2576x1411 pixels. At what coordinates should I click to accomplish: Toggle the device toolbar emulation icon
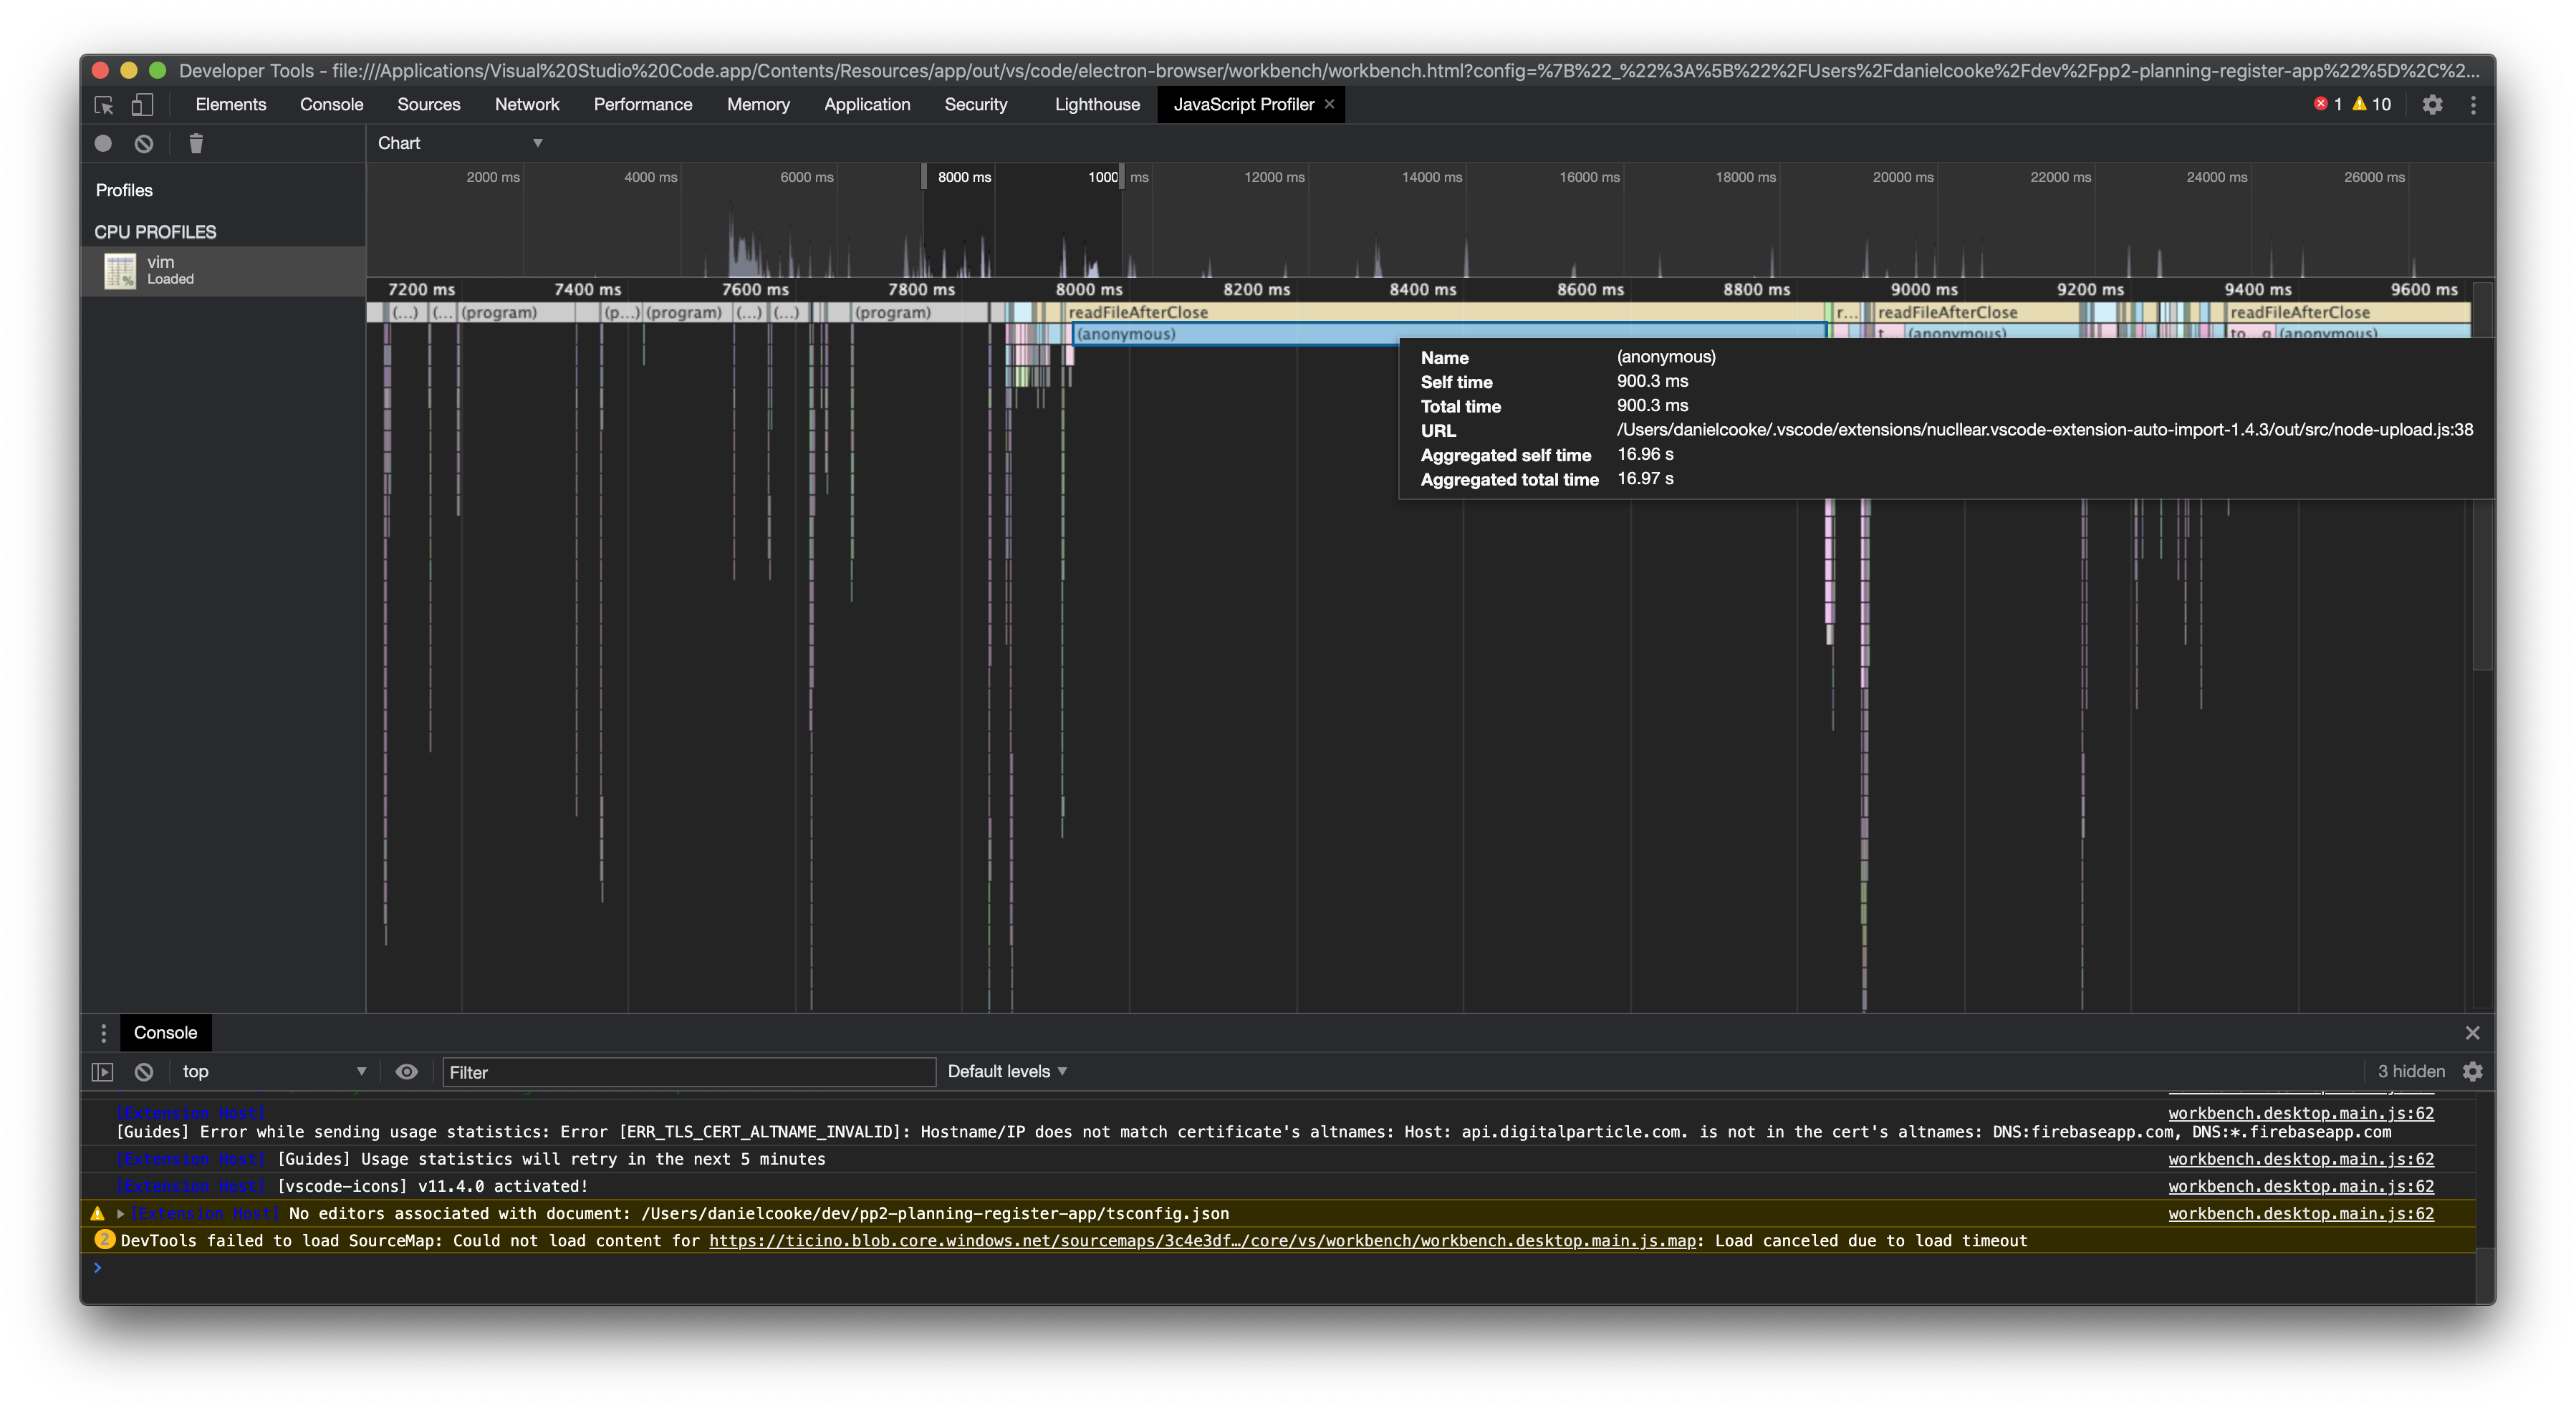point(143,104)
